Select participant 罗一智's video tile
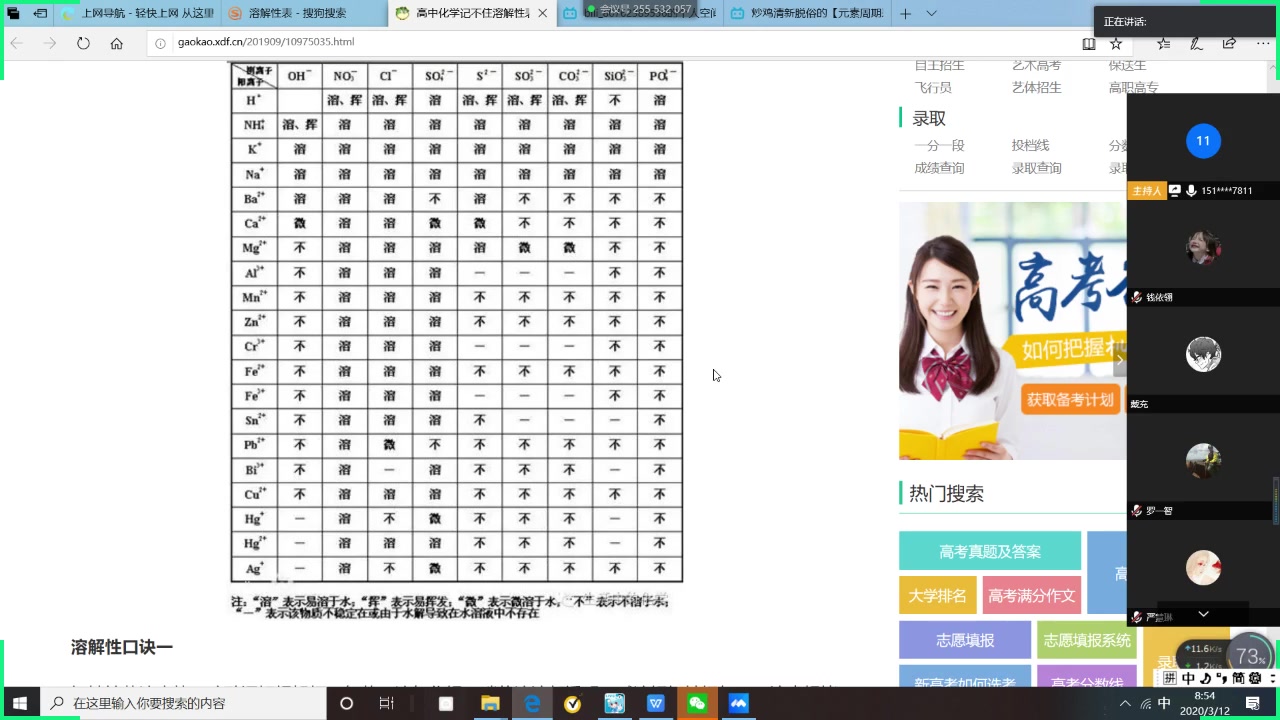Screen dimensions: 1280x720 point(1203,466)
